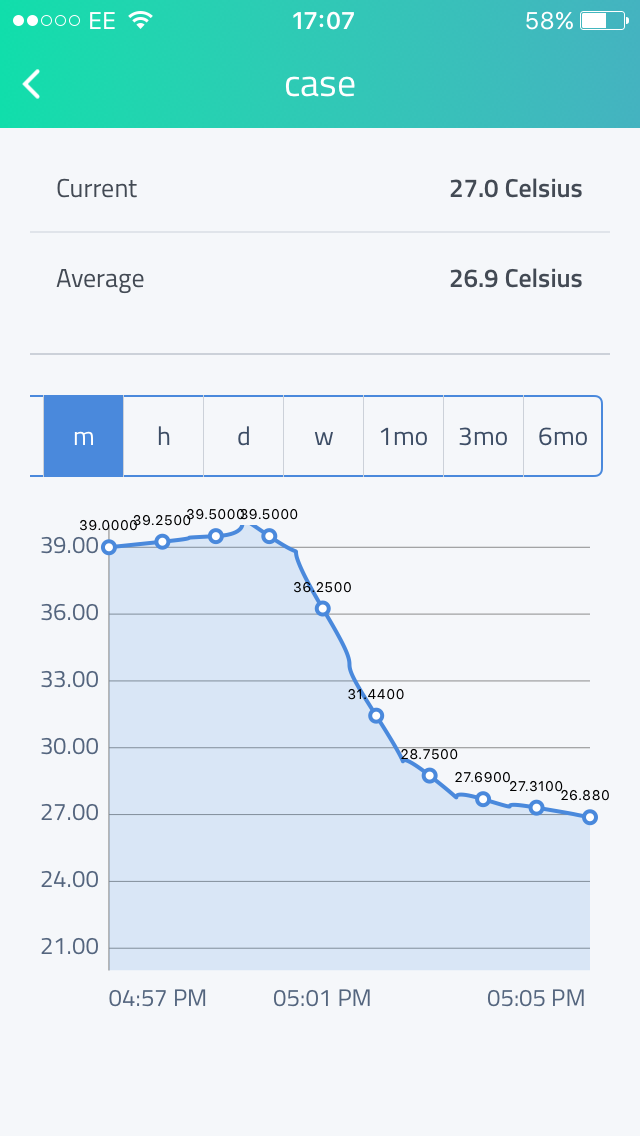Select the currently active m range

(83, 436)
